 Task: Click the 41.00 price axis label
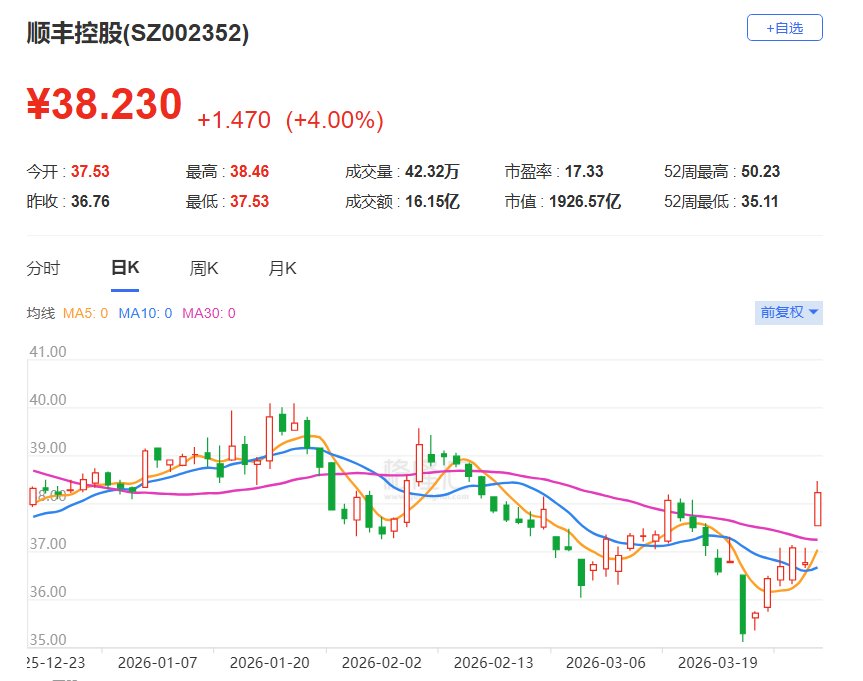click(48, 352)
